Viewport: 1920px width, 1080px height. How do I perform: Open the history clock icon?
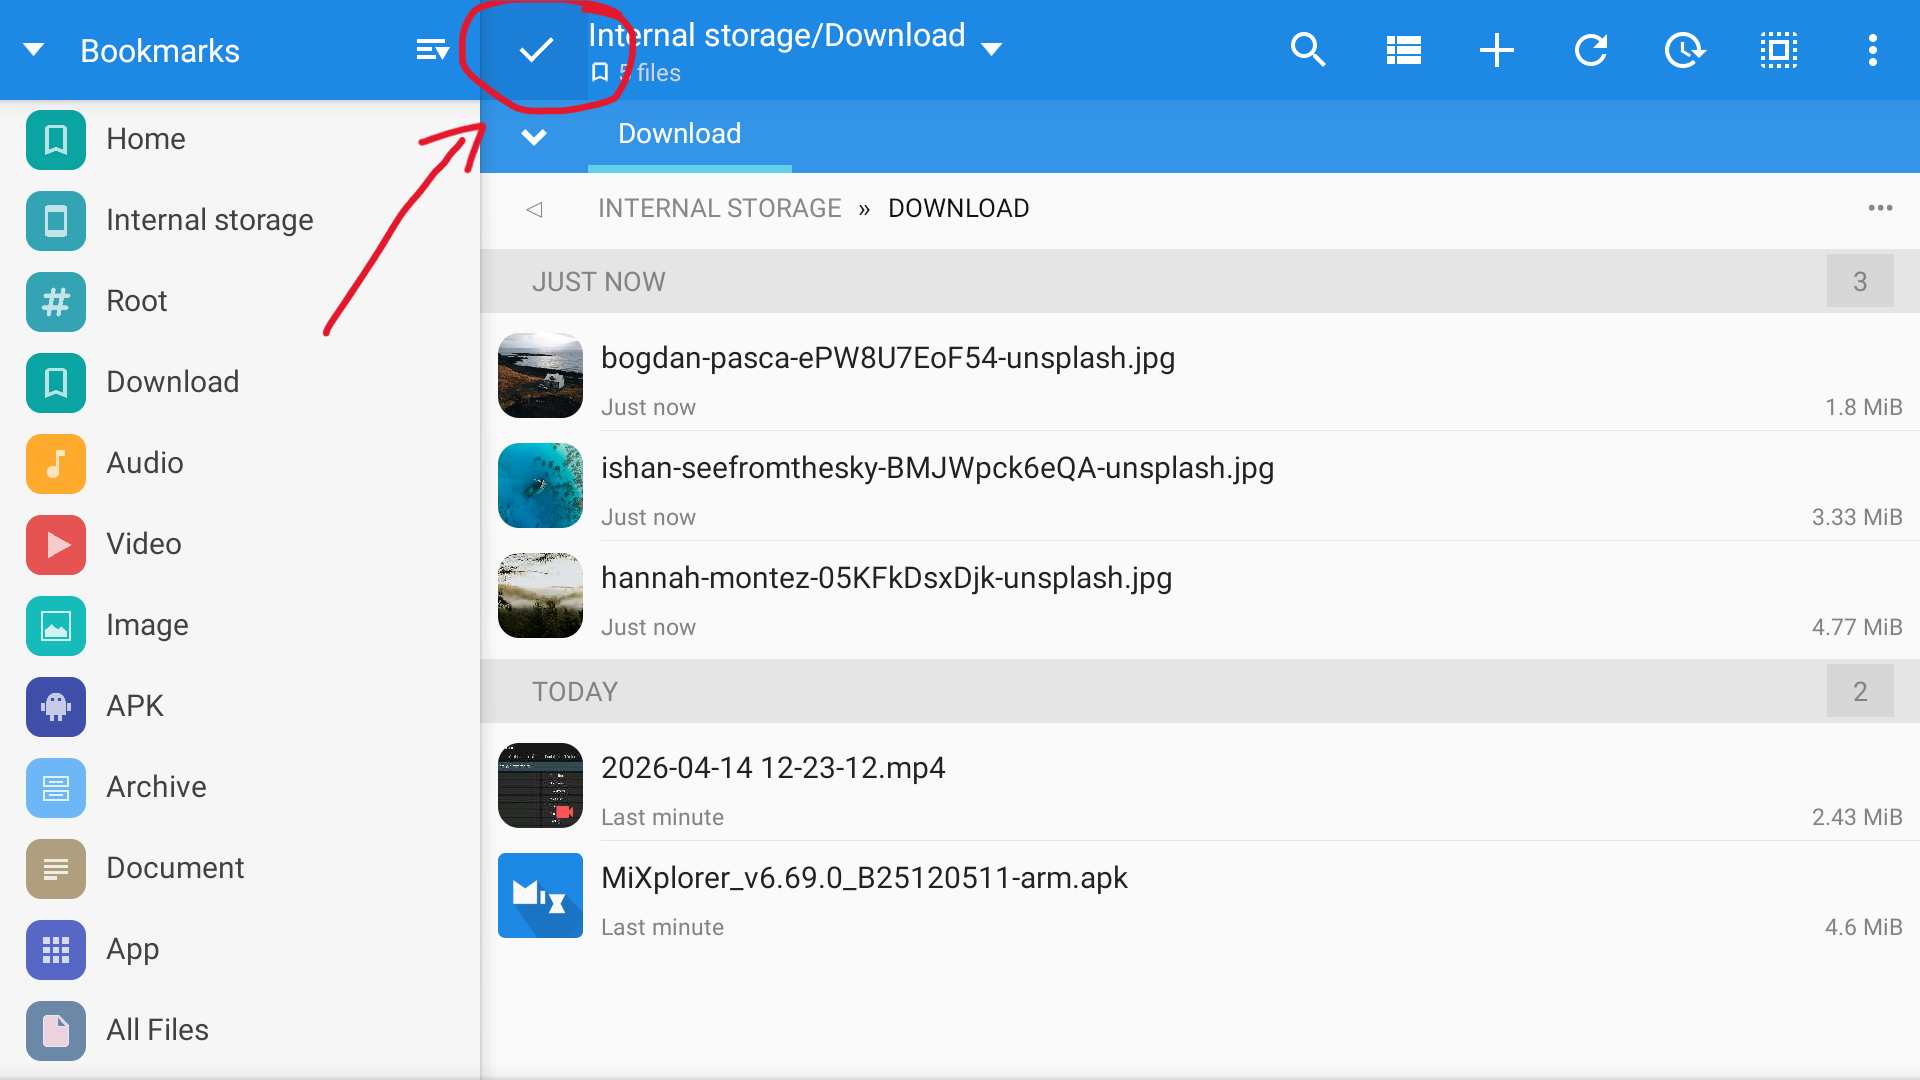click(x=1684, y=50)
